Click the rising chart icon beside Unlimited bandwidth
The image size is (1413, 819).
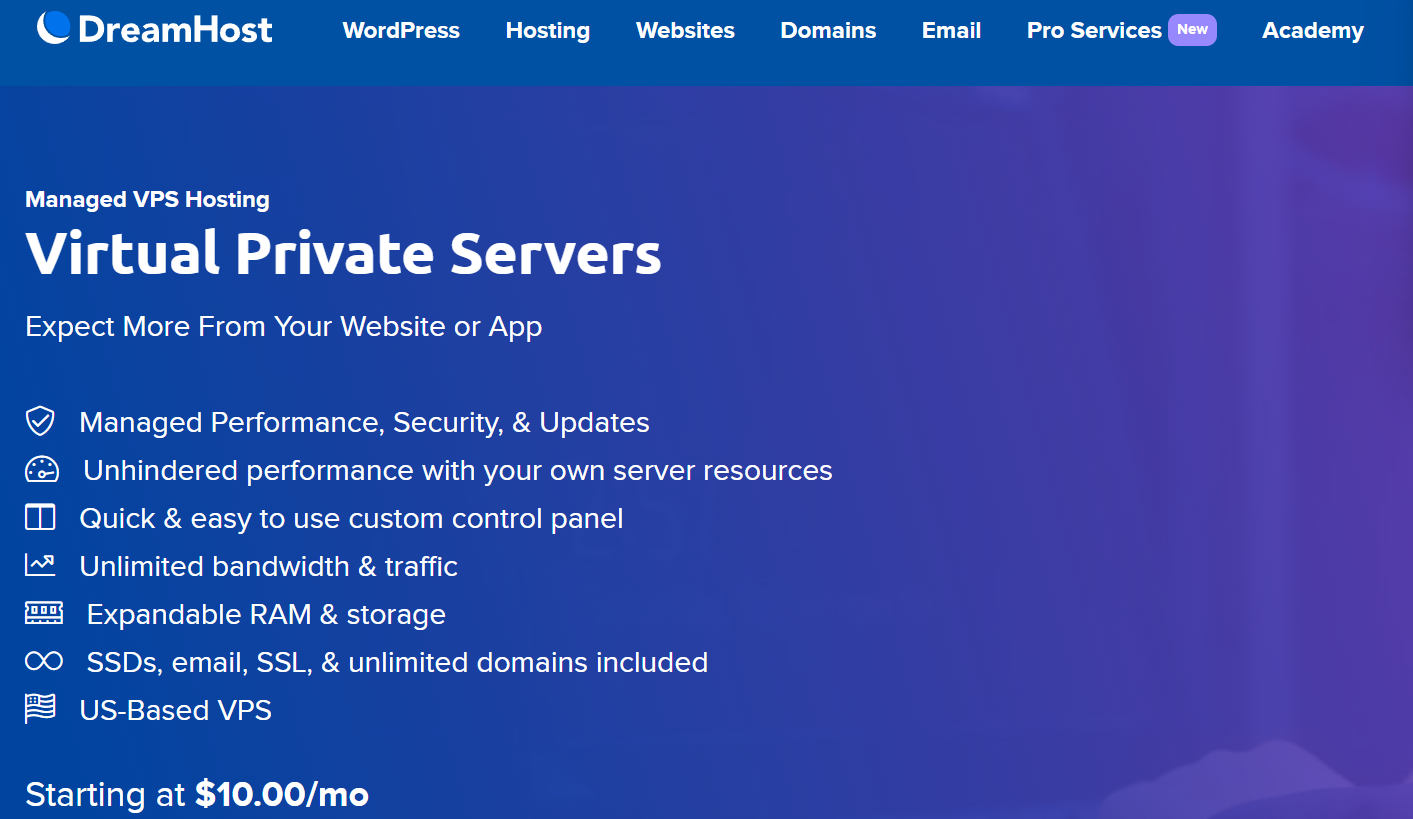[x=40, y=565]
